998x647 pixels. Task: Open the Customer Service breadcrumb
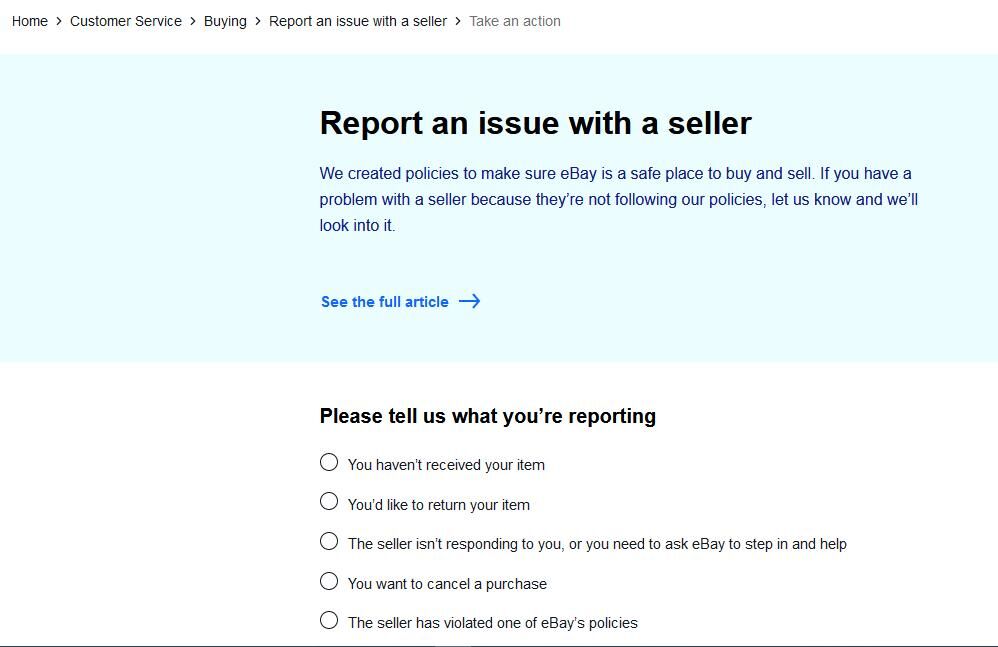(126, 21)
